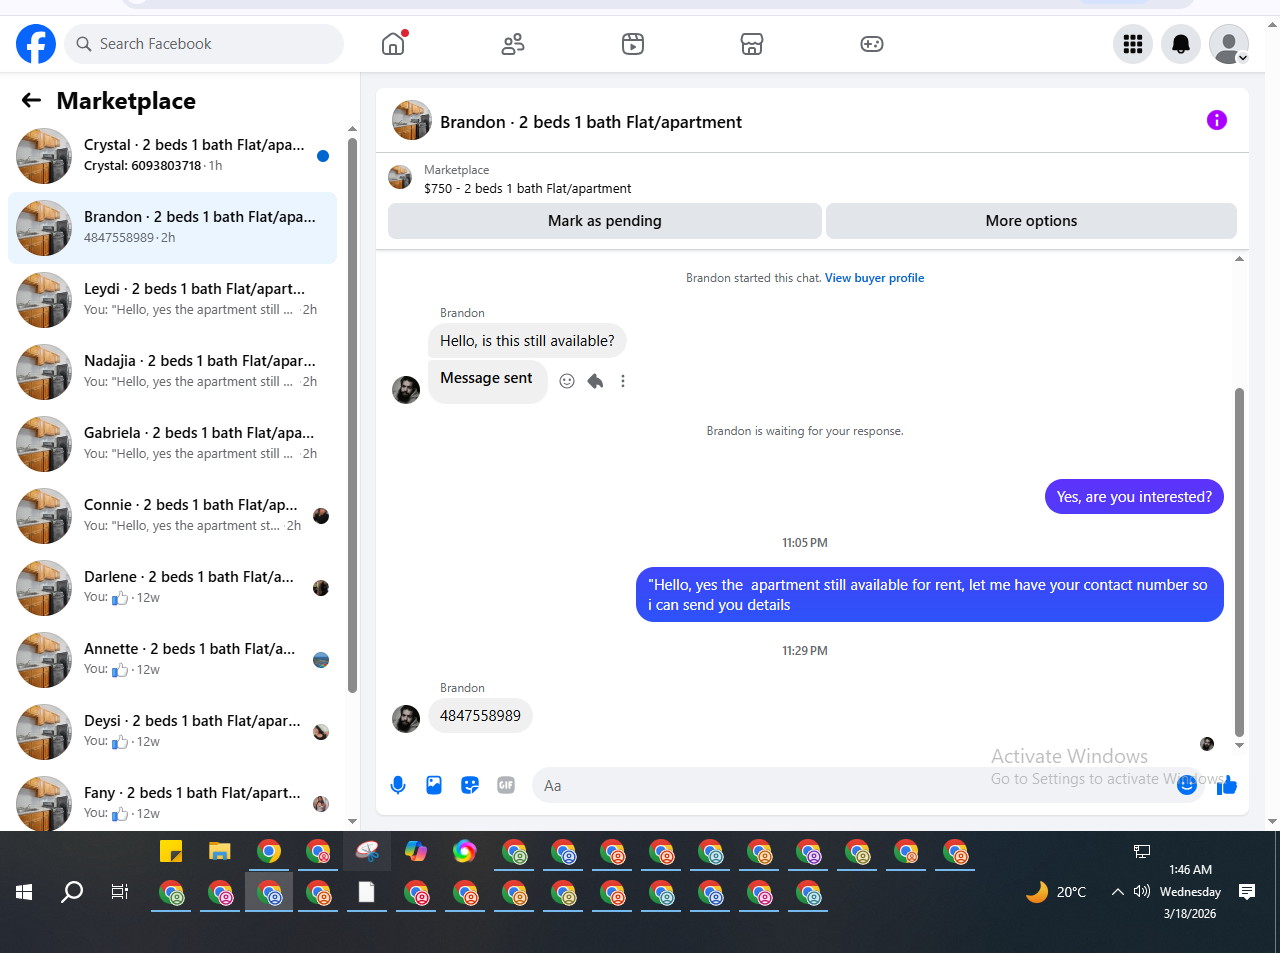Screen dimensions: 1280x953
Task: Open Gabriela's conversation
Action: [x=173, y=444]
